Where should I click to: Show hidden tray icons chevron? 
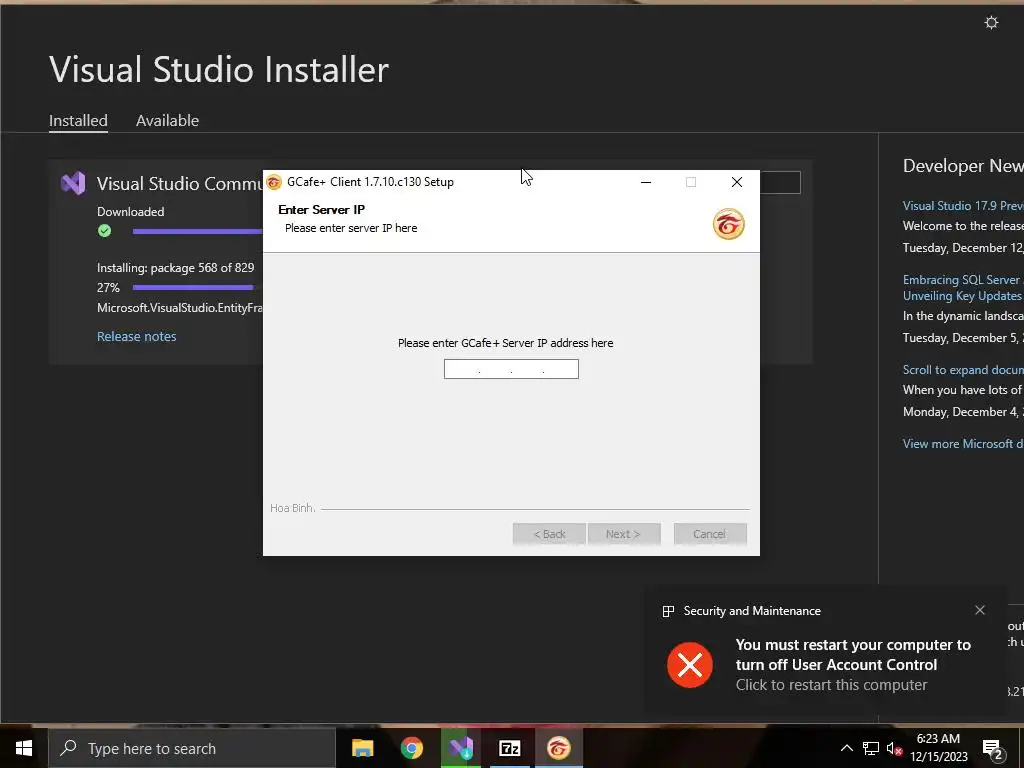click(x=846, y=748)
